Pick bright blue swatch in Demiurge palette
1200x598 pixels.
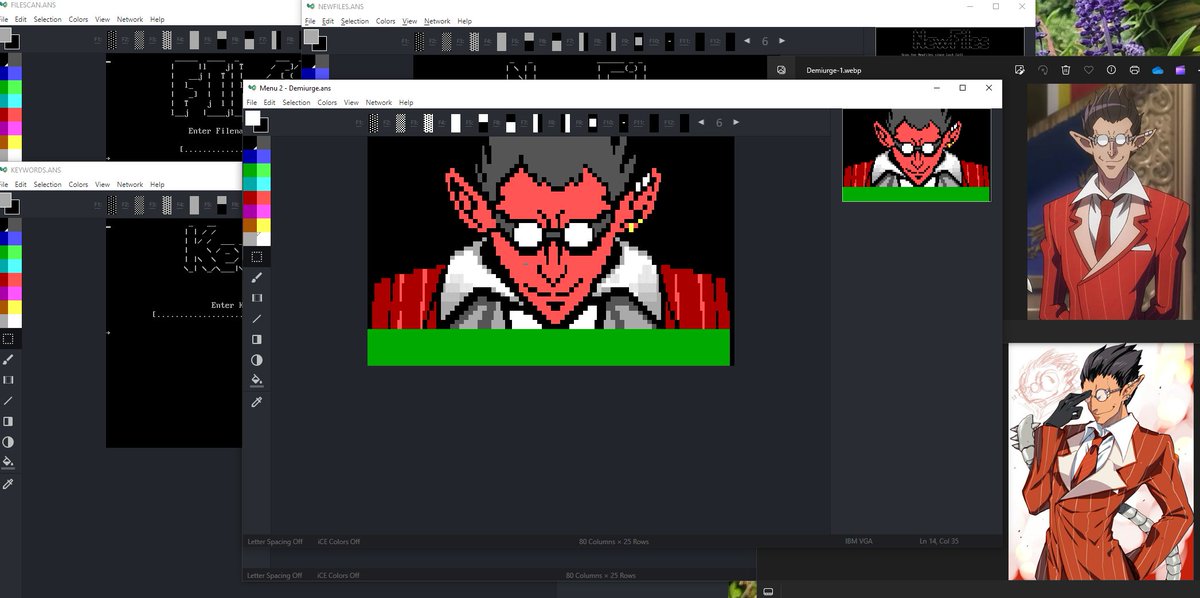[264, 156]
